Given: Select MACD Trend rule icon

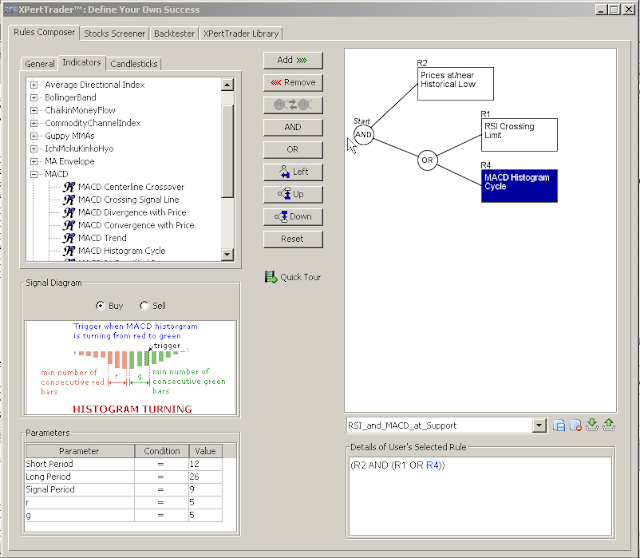Looking at the screenshot, I should point(69,238).
